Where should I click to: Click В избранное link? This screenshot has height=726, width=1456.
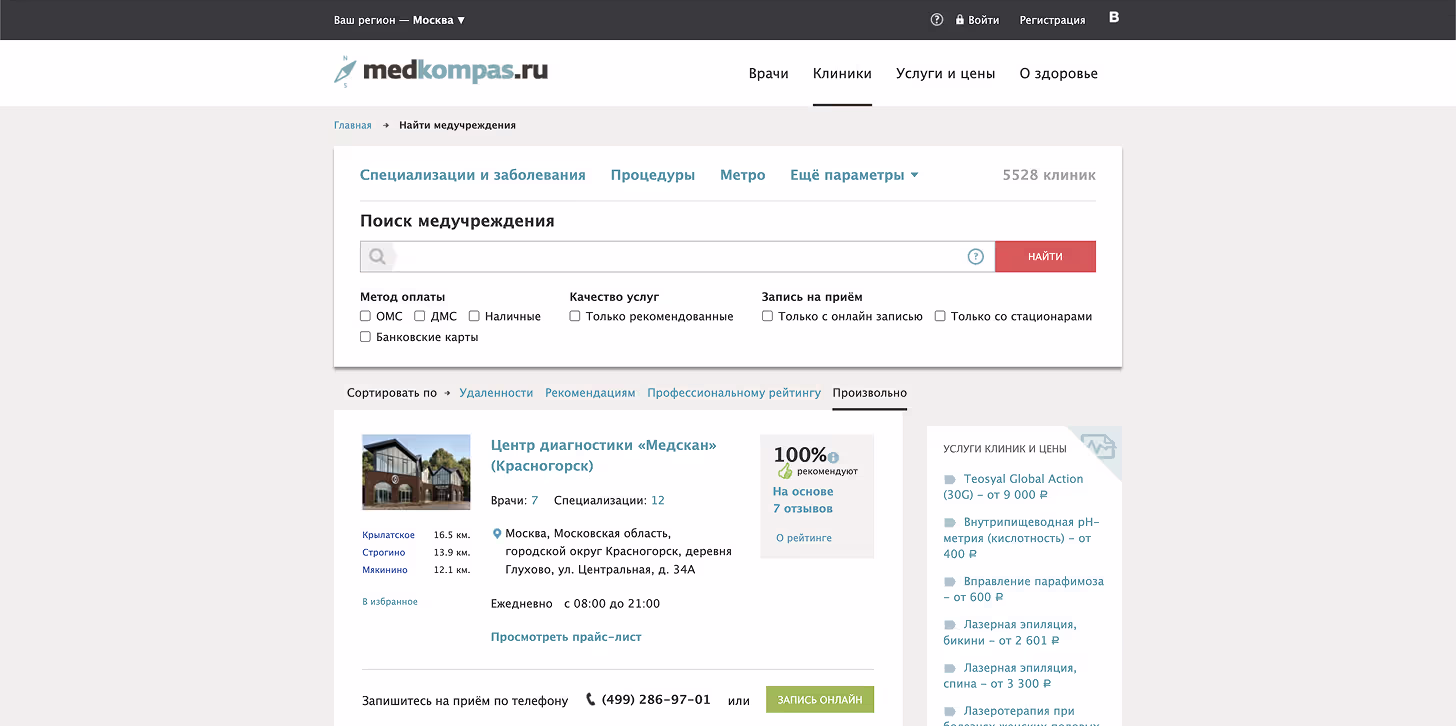point(390,602)
